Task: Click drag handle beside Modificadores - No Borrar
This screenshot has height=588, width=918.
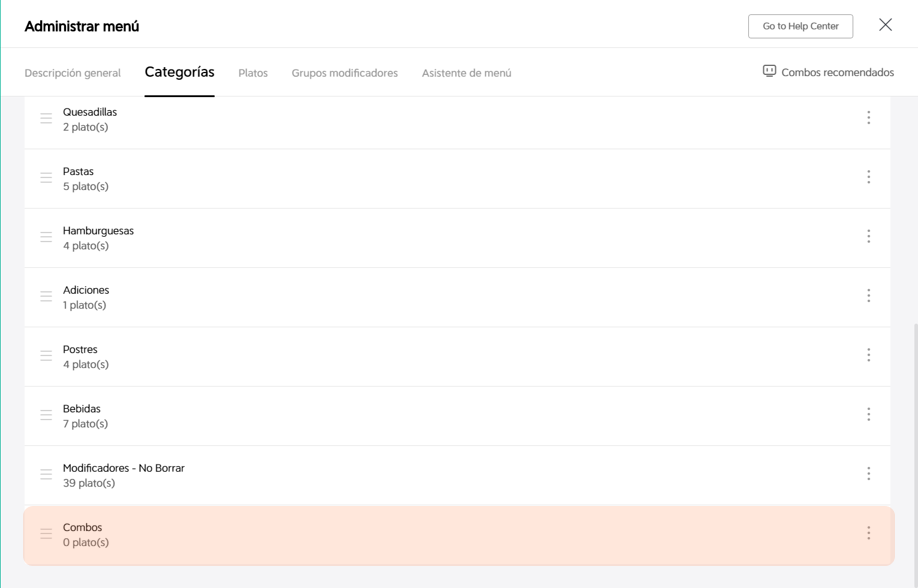Action: pyautogui.click(x=46, y=474)
